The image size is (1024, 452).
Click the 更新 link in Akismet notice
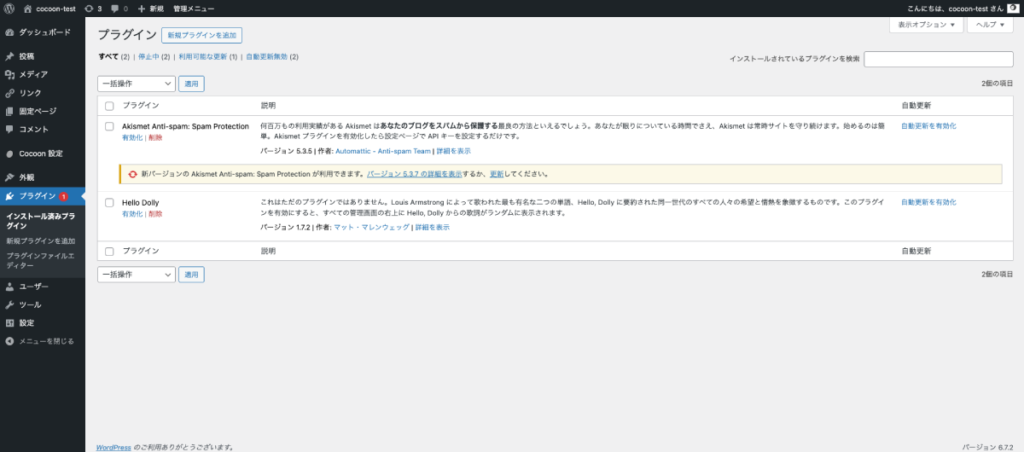point(497,174)
